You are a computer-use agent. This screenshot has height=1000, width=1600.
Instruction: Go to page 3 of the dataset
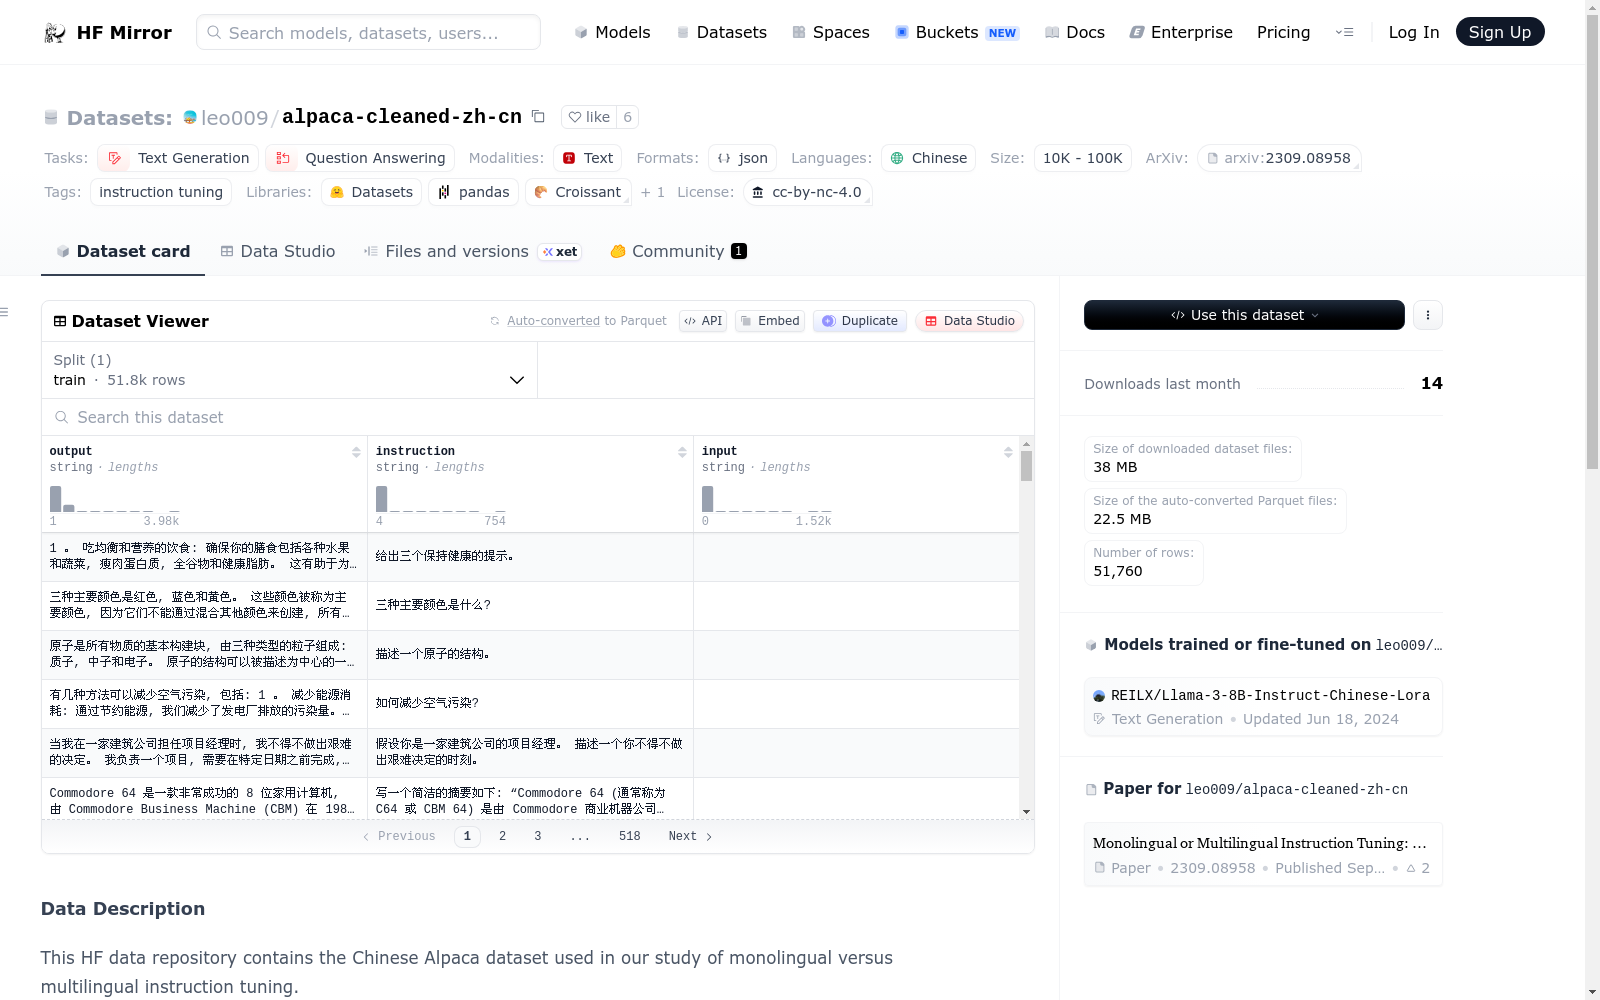538,837
